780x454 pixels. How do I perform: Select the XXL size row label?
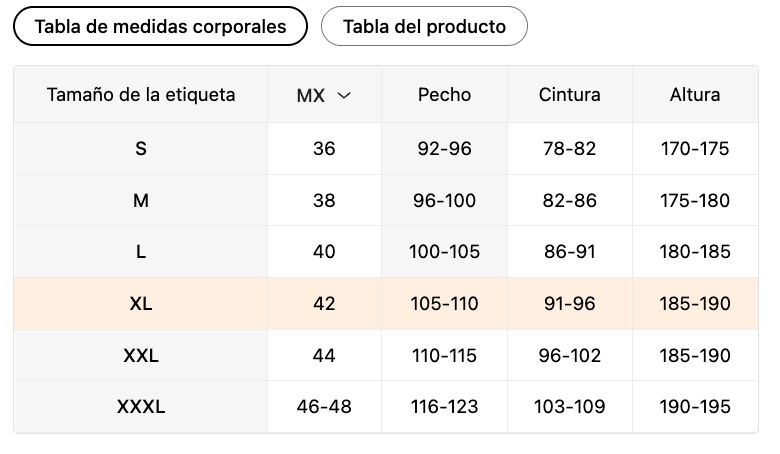(141, 356)
